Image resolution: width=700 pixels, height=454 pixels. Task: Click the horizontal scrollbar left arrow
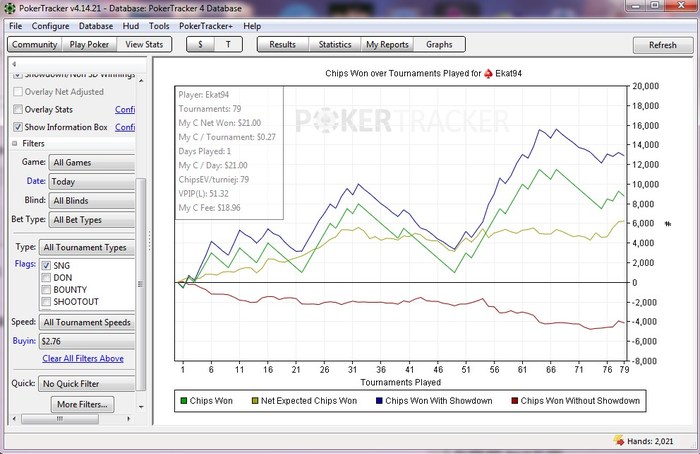coord(14,419)
